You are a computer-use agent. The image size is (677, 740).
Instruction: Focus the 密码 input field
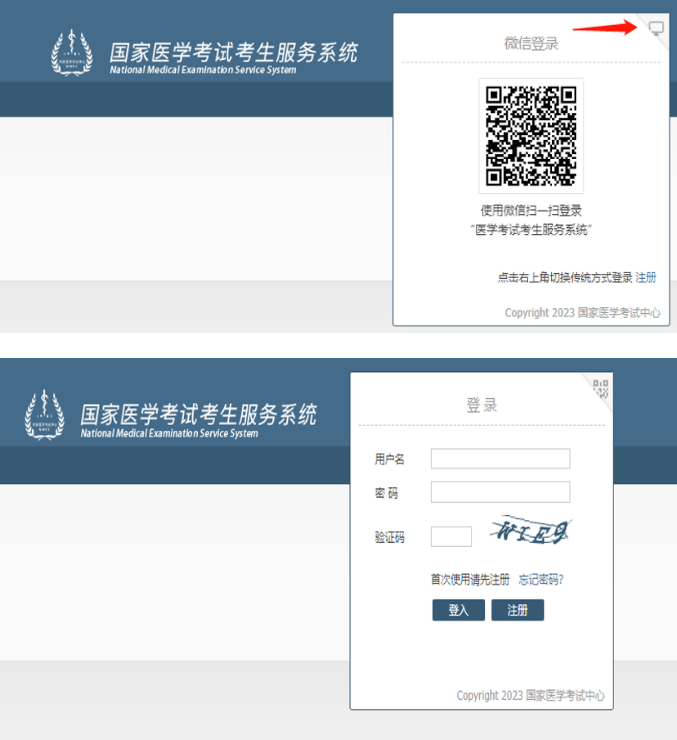click(x=500, y=492)
